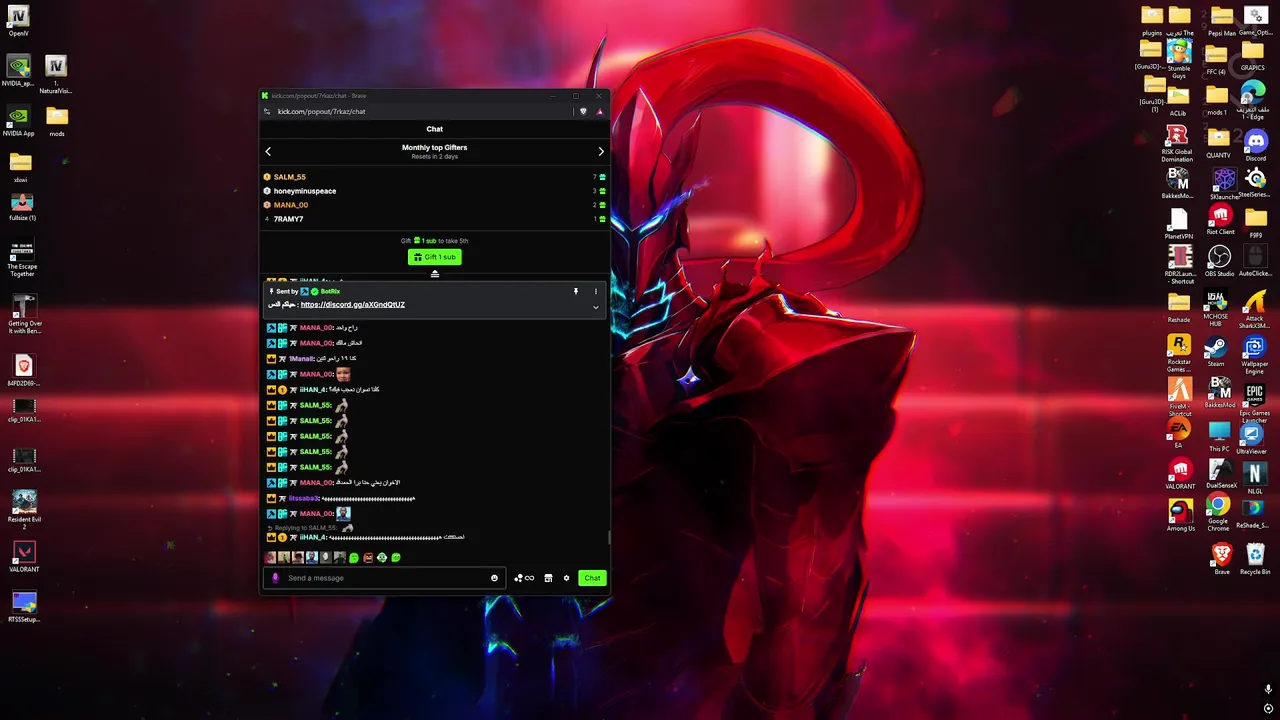
Task: Open the Stumble Guys desktop icon
Action: coord(1179,59)
